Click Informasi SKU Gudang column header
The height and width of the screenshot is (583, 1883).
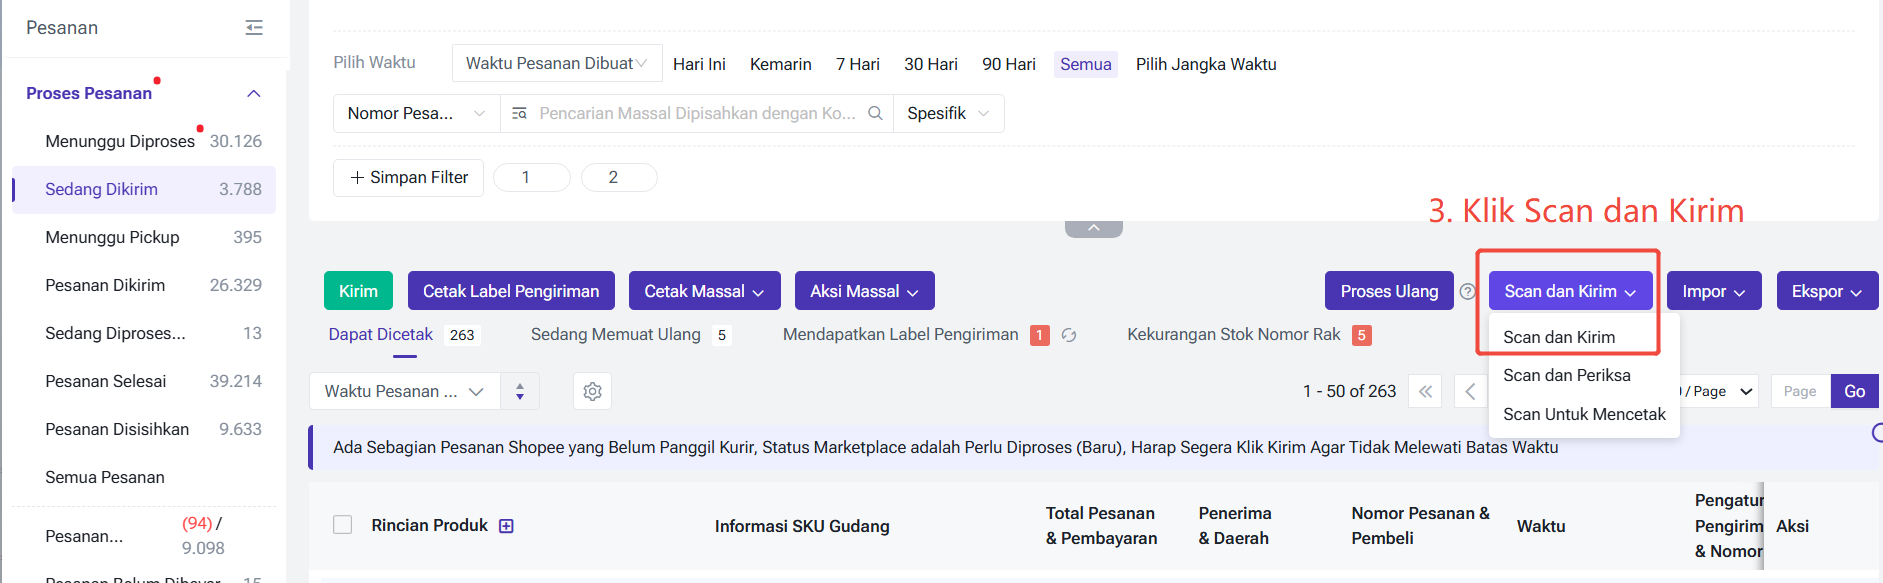802,526
